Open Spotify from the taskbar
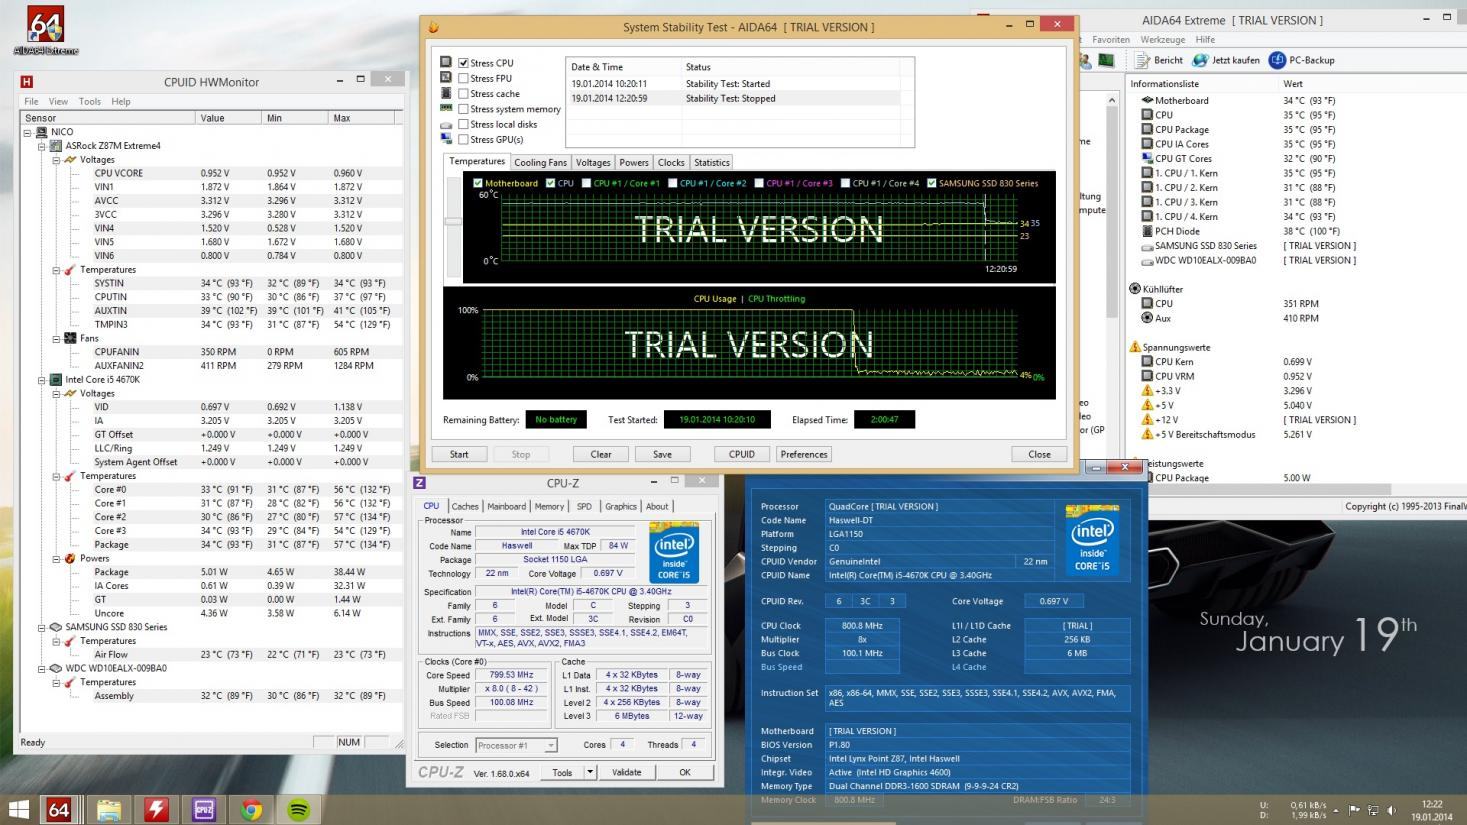 [x=299, y=809]
